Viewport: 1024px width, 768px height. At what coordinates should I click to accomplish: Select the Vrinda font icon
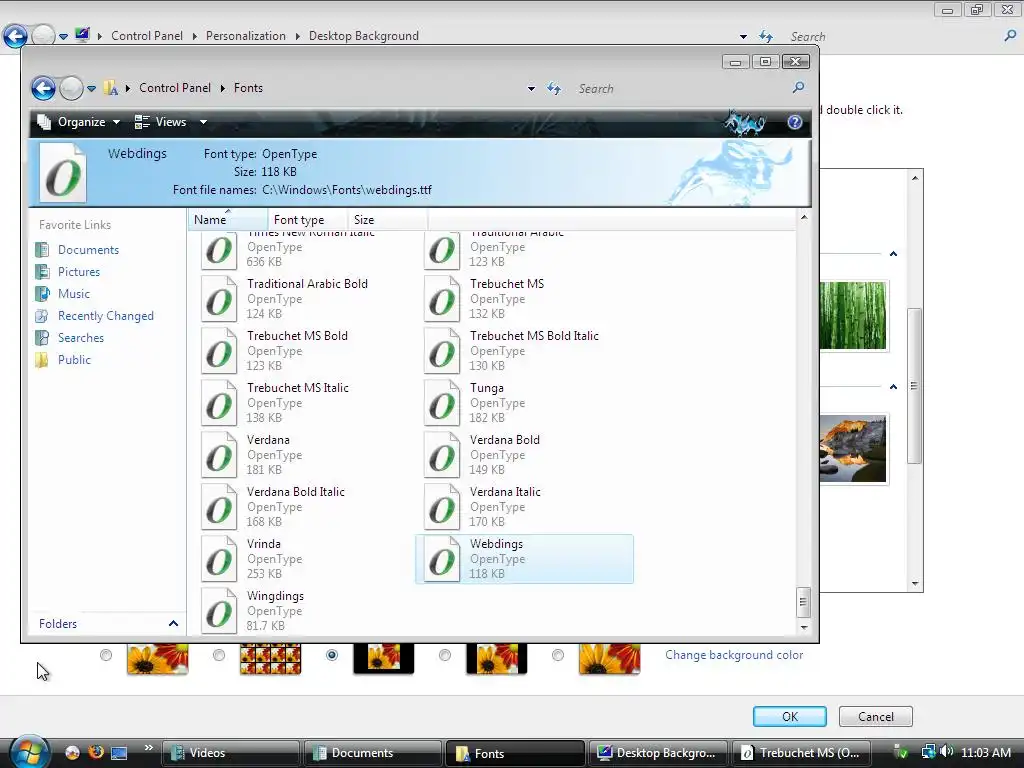219,559
